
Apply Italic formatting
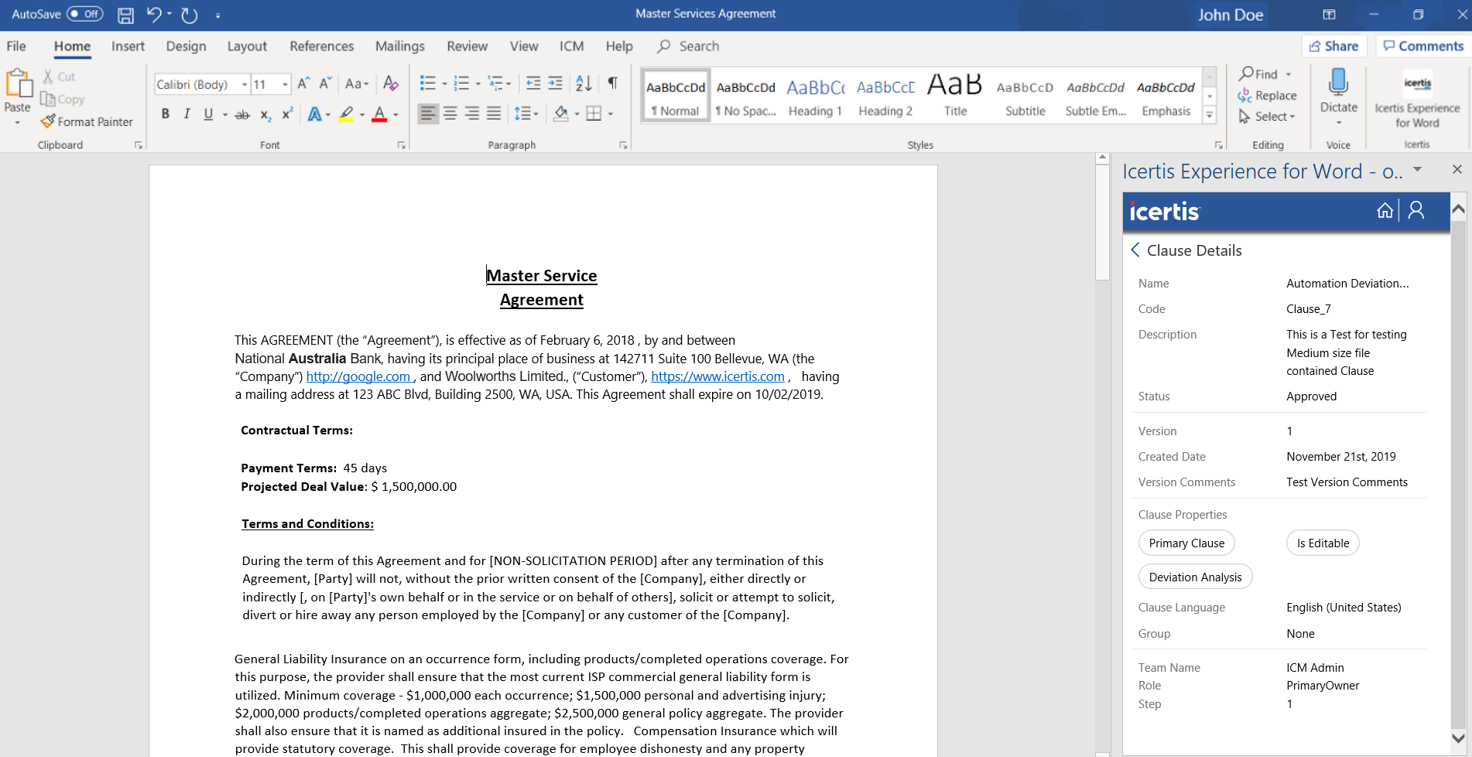point(187,115)
